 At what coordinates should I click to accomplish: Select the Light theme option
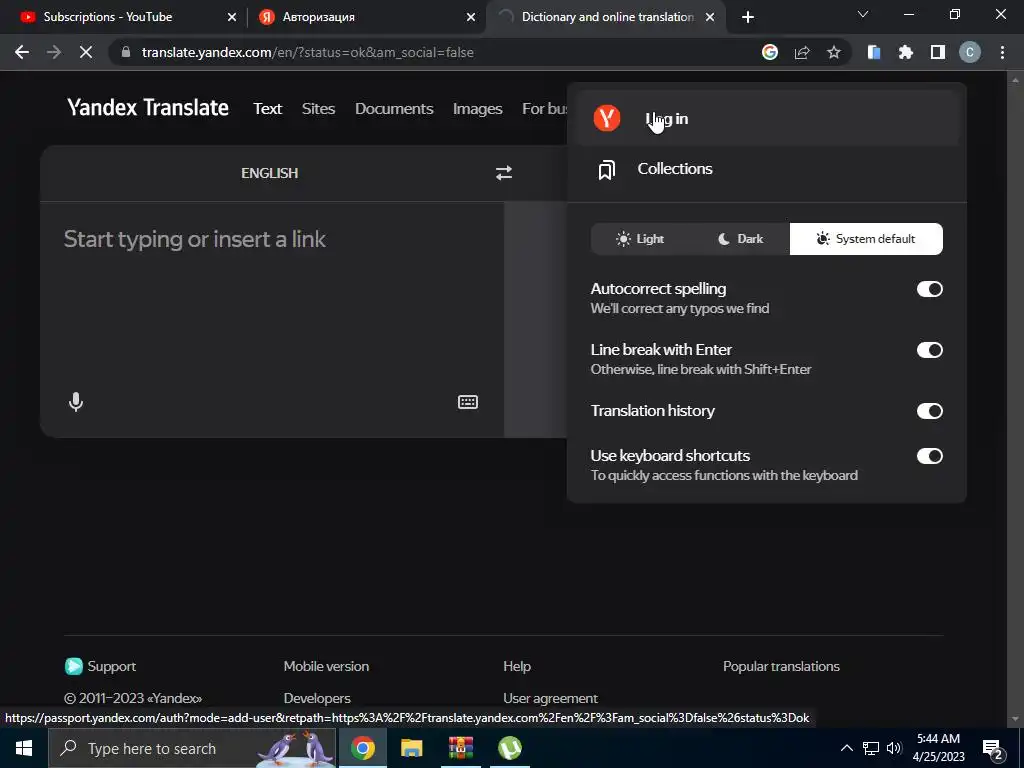pyautogui.click(x=640, y=239)
